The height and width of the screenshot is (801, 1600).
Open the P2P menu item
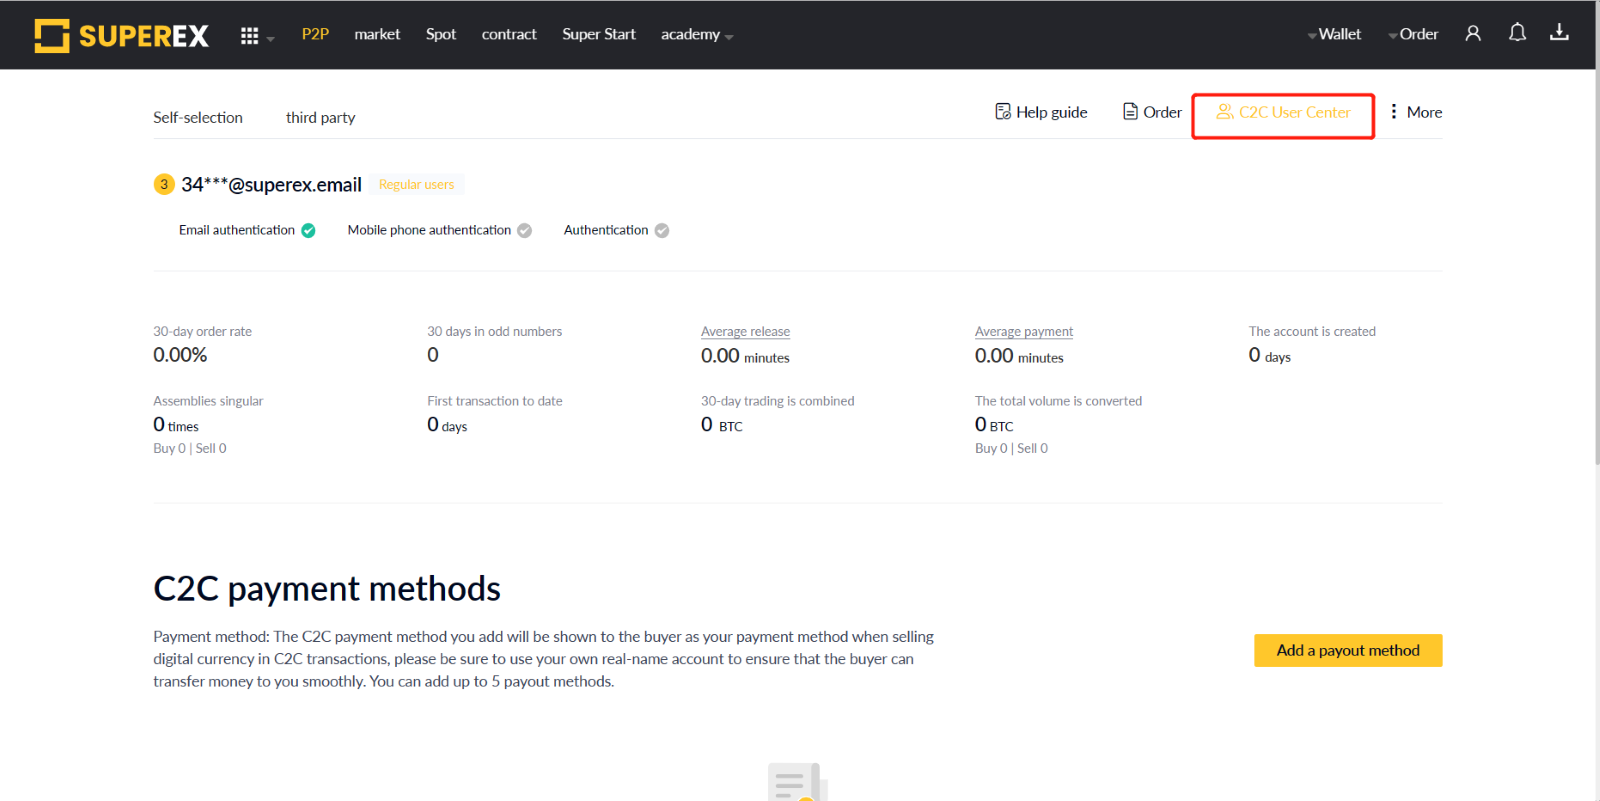coord(315,34)
